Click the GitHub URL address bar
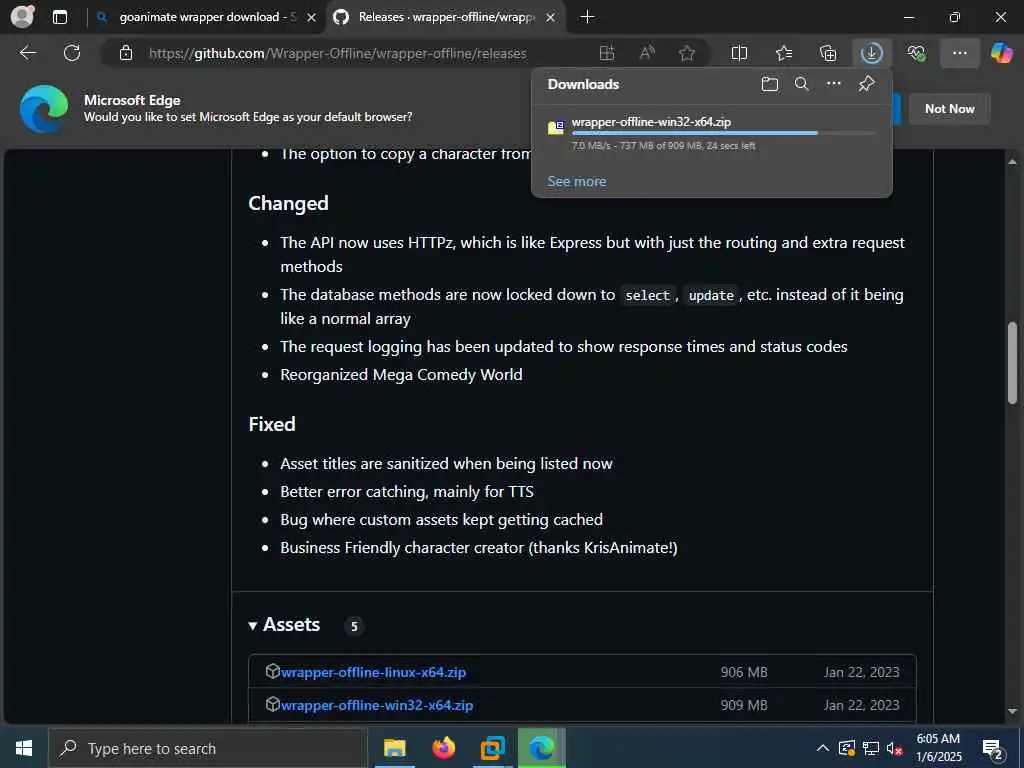Viewport: 1024px width, 768px height. pyautogui.click(x=338, y=54)
